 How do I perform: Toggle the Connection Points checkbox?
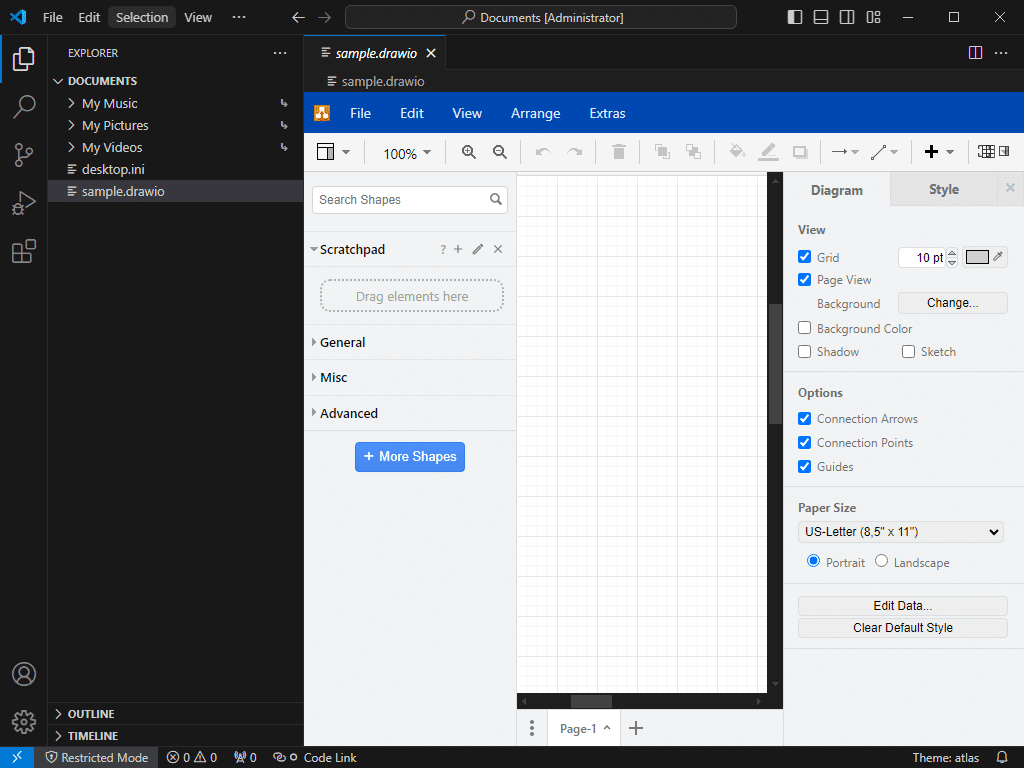(805, 443)
